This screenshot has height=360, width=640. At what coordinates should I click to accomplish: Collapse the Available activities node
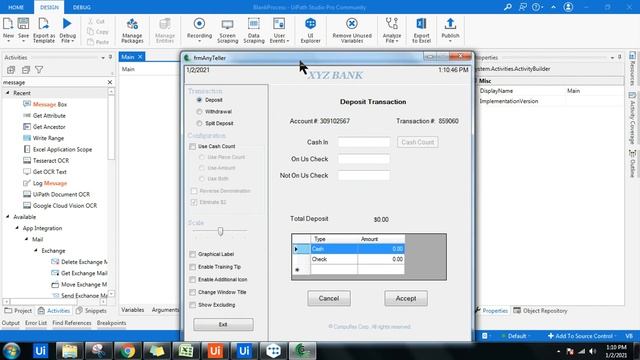tap(7, 217)
